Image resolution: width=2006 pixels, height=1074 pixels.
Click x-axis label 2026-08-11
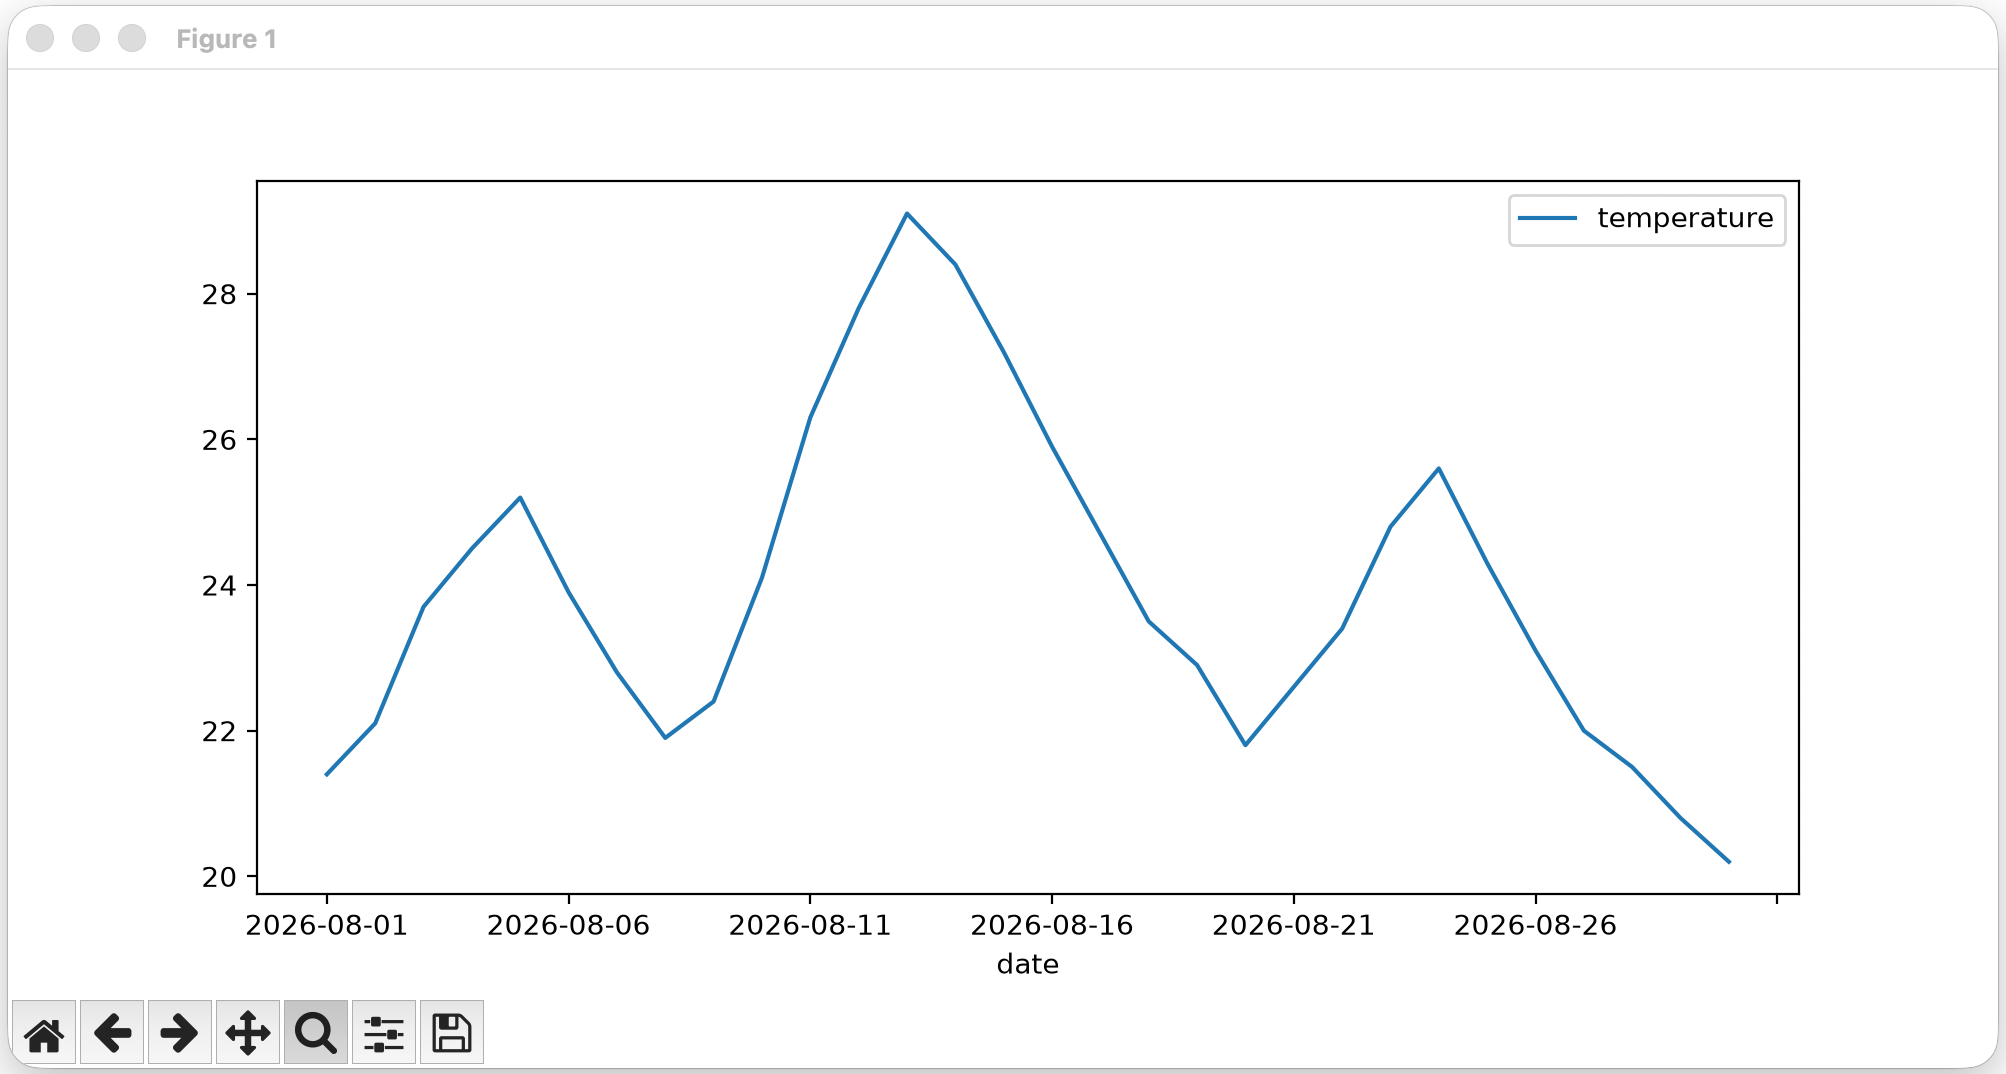(x=810, y=925)
